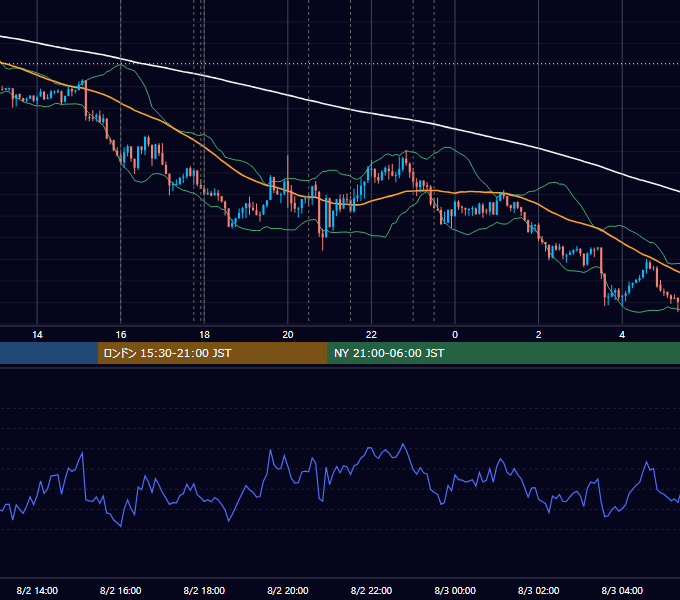Click the upper chart time label 22
Screen dimensions: 680x600
pyautogui.click(x=371, y=335)
